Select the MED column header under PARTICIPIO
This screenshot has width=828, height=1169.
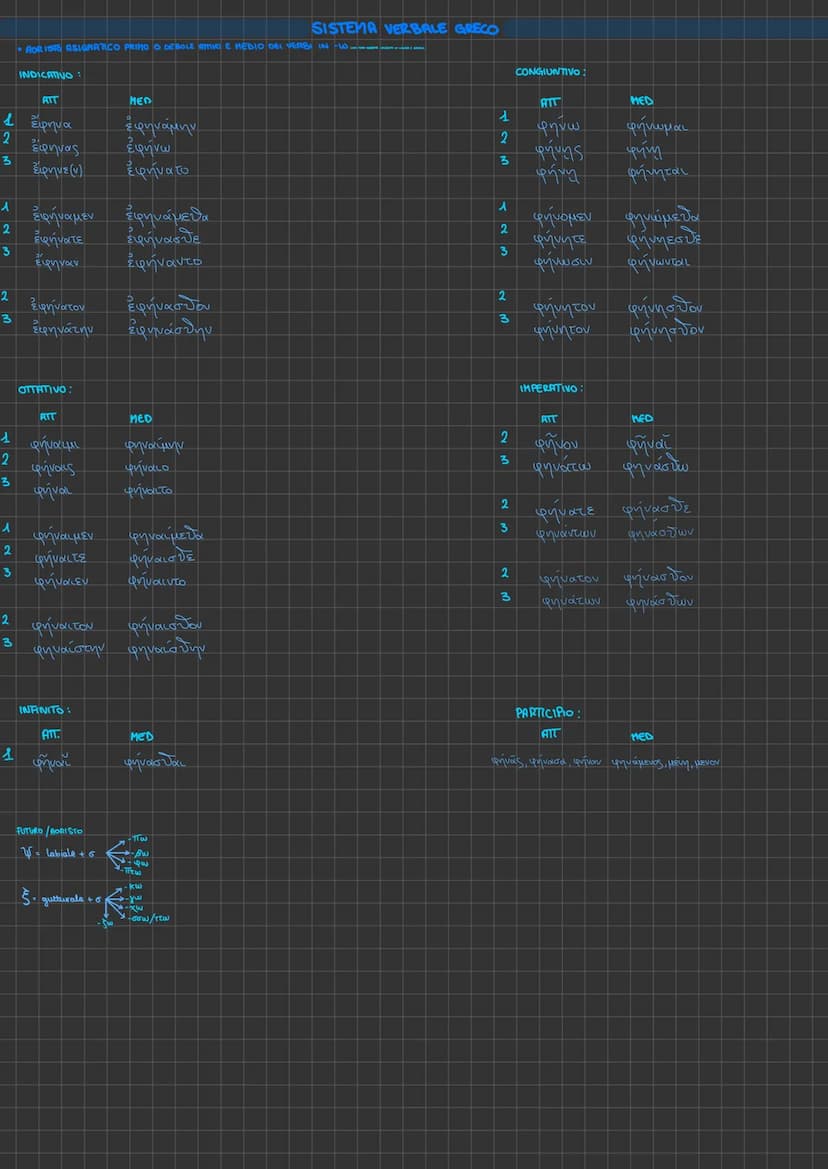click(x=642, y=737)
